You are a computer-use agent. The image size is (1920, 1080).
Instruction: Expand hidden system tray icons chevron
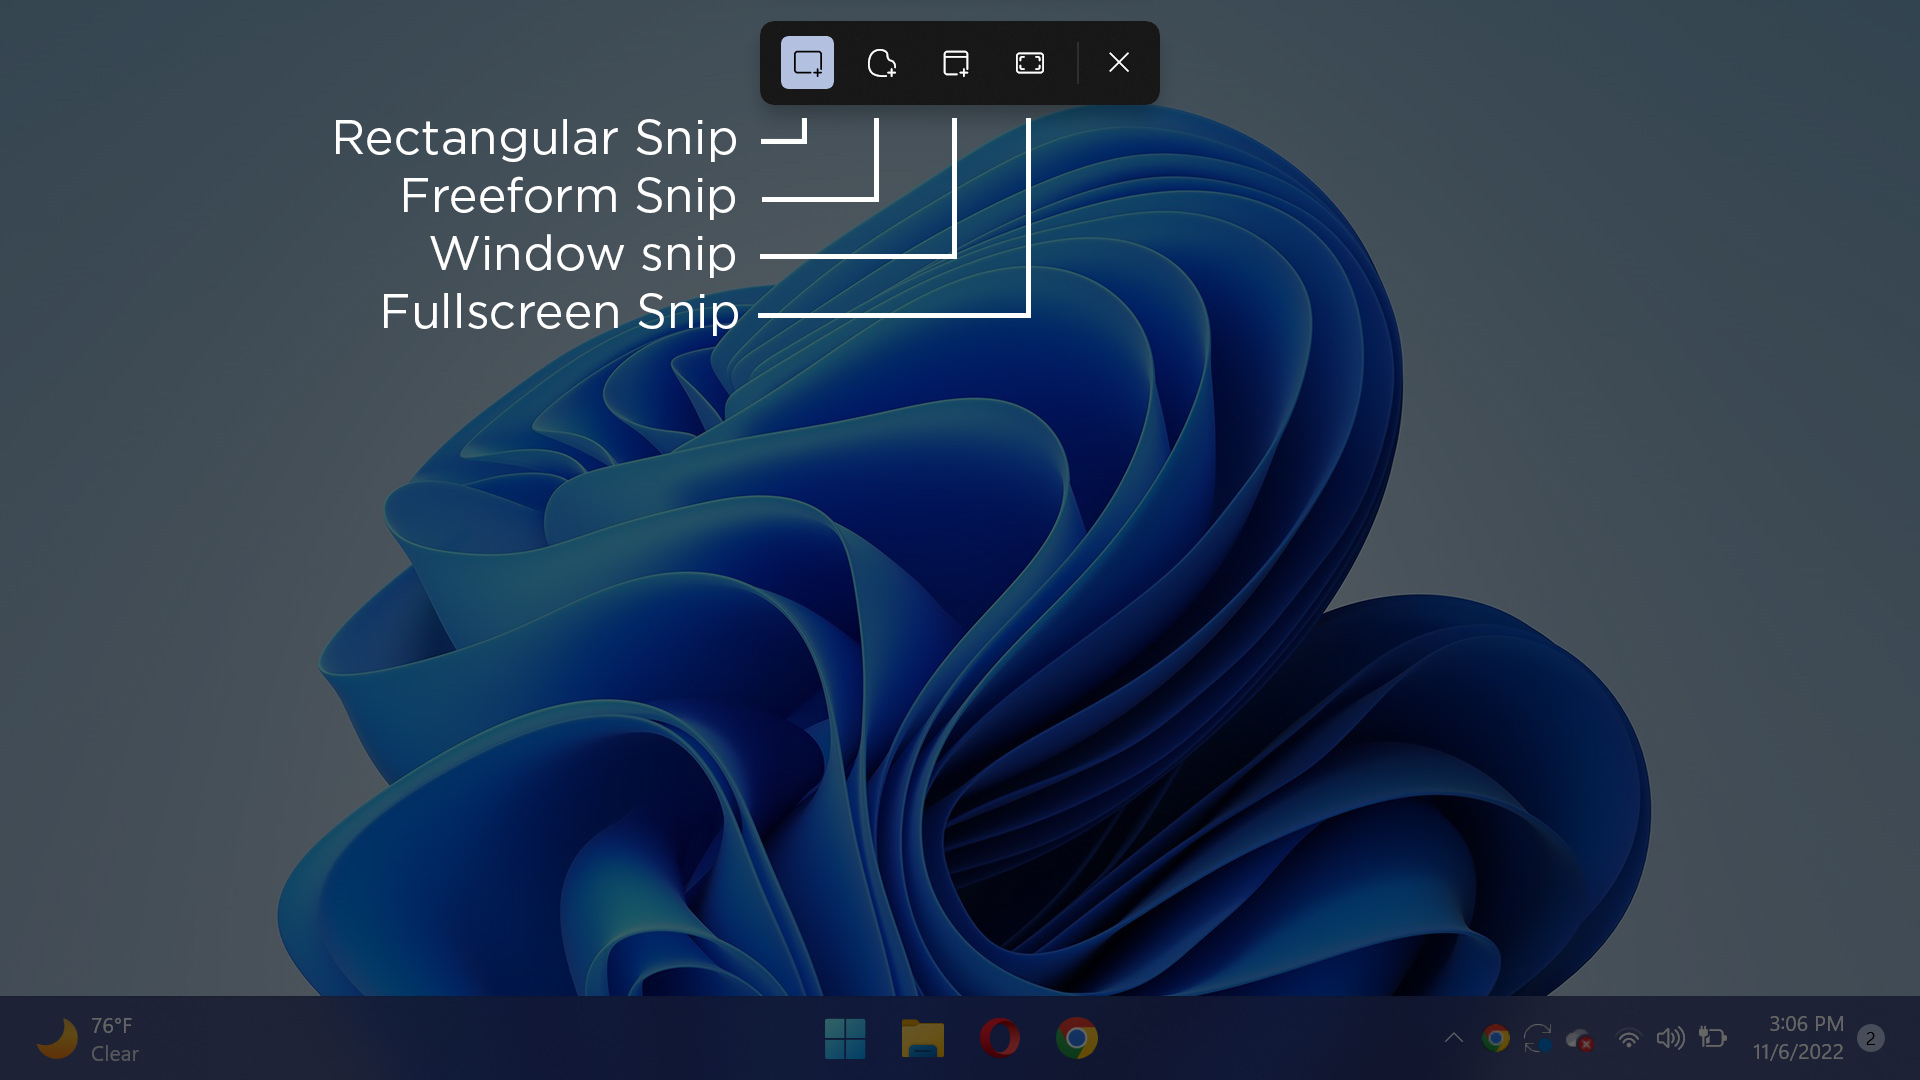click(x=1454, y=1038)
